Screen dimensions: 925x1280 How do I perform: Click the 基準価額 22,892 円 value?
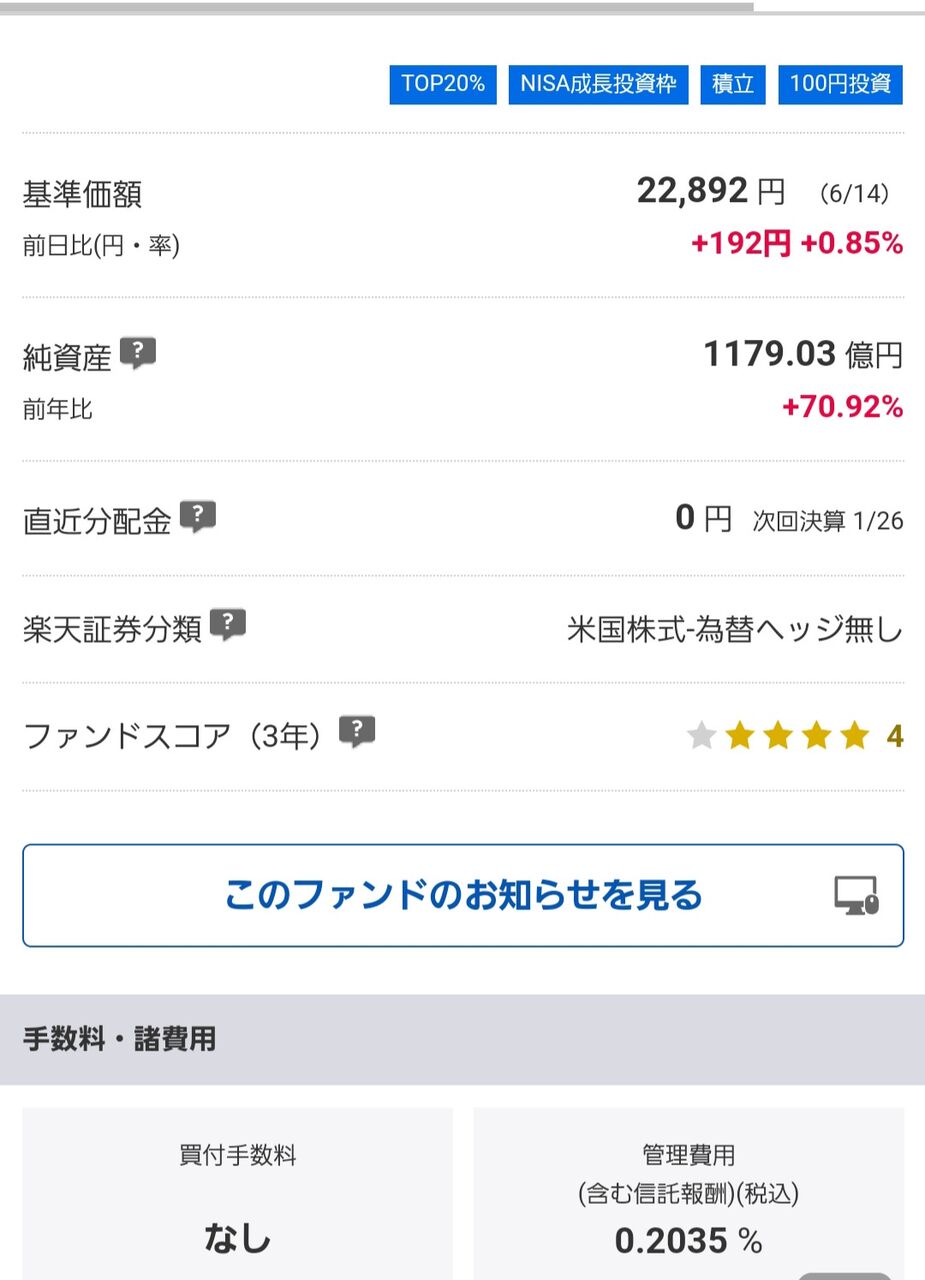click(711, 190)
